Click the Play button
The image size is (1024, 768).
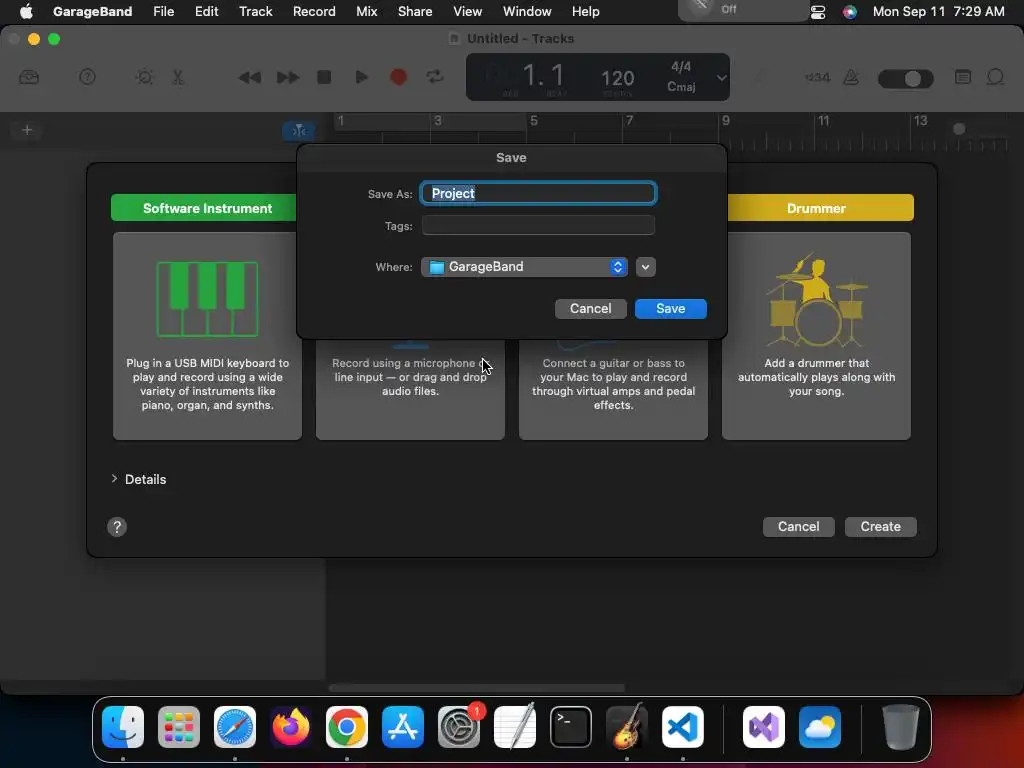pyautogui.click(x=360, y=77)
